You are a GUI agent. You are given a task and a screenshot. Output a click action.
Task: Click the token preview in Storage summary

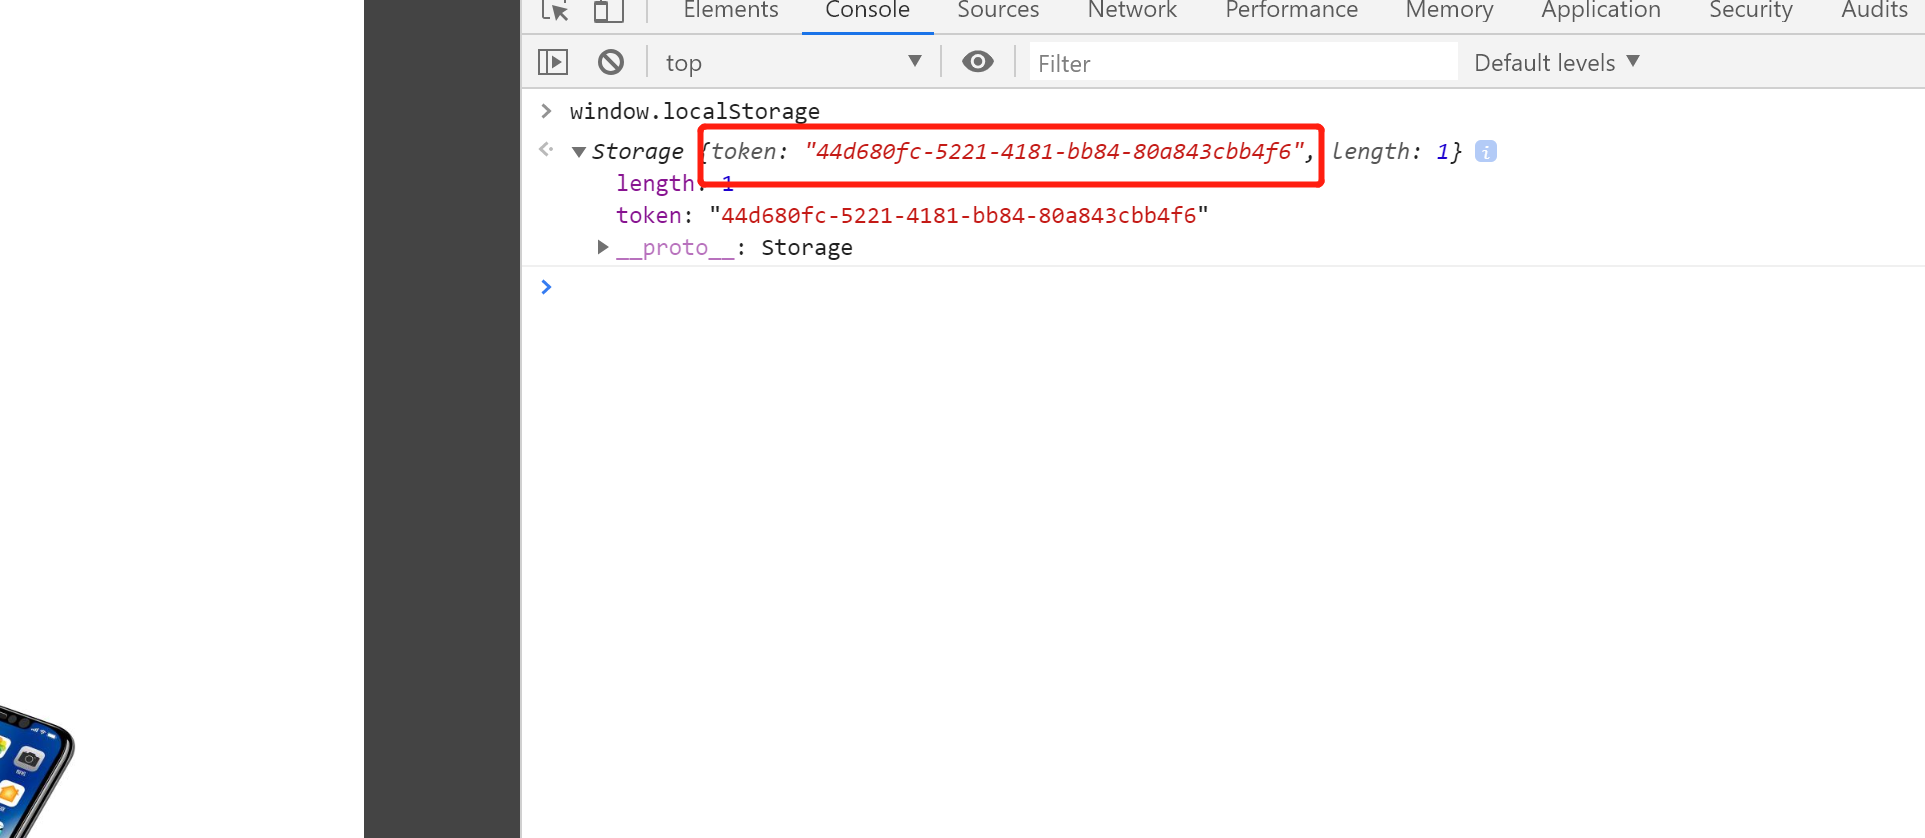1010,151
